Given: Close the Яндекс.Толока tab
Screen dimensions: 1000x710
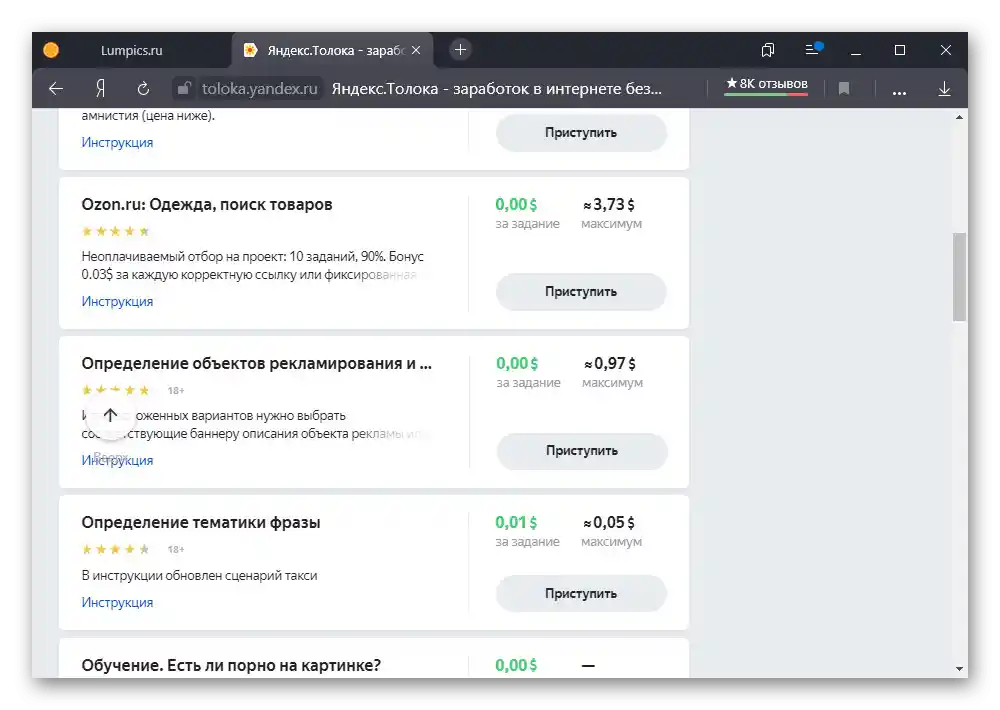Looking at the screenshot, I should (416, 50).
